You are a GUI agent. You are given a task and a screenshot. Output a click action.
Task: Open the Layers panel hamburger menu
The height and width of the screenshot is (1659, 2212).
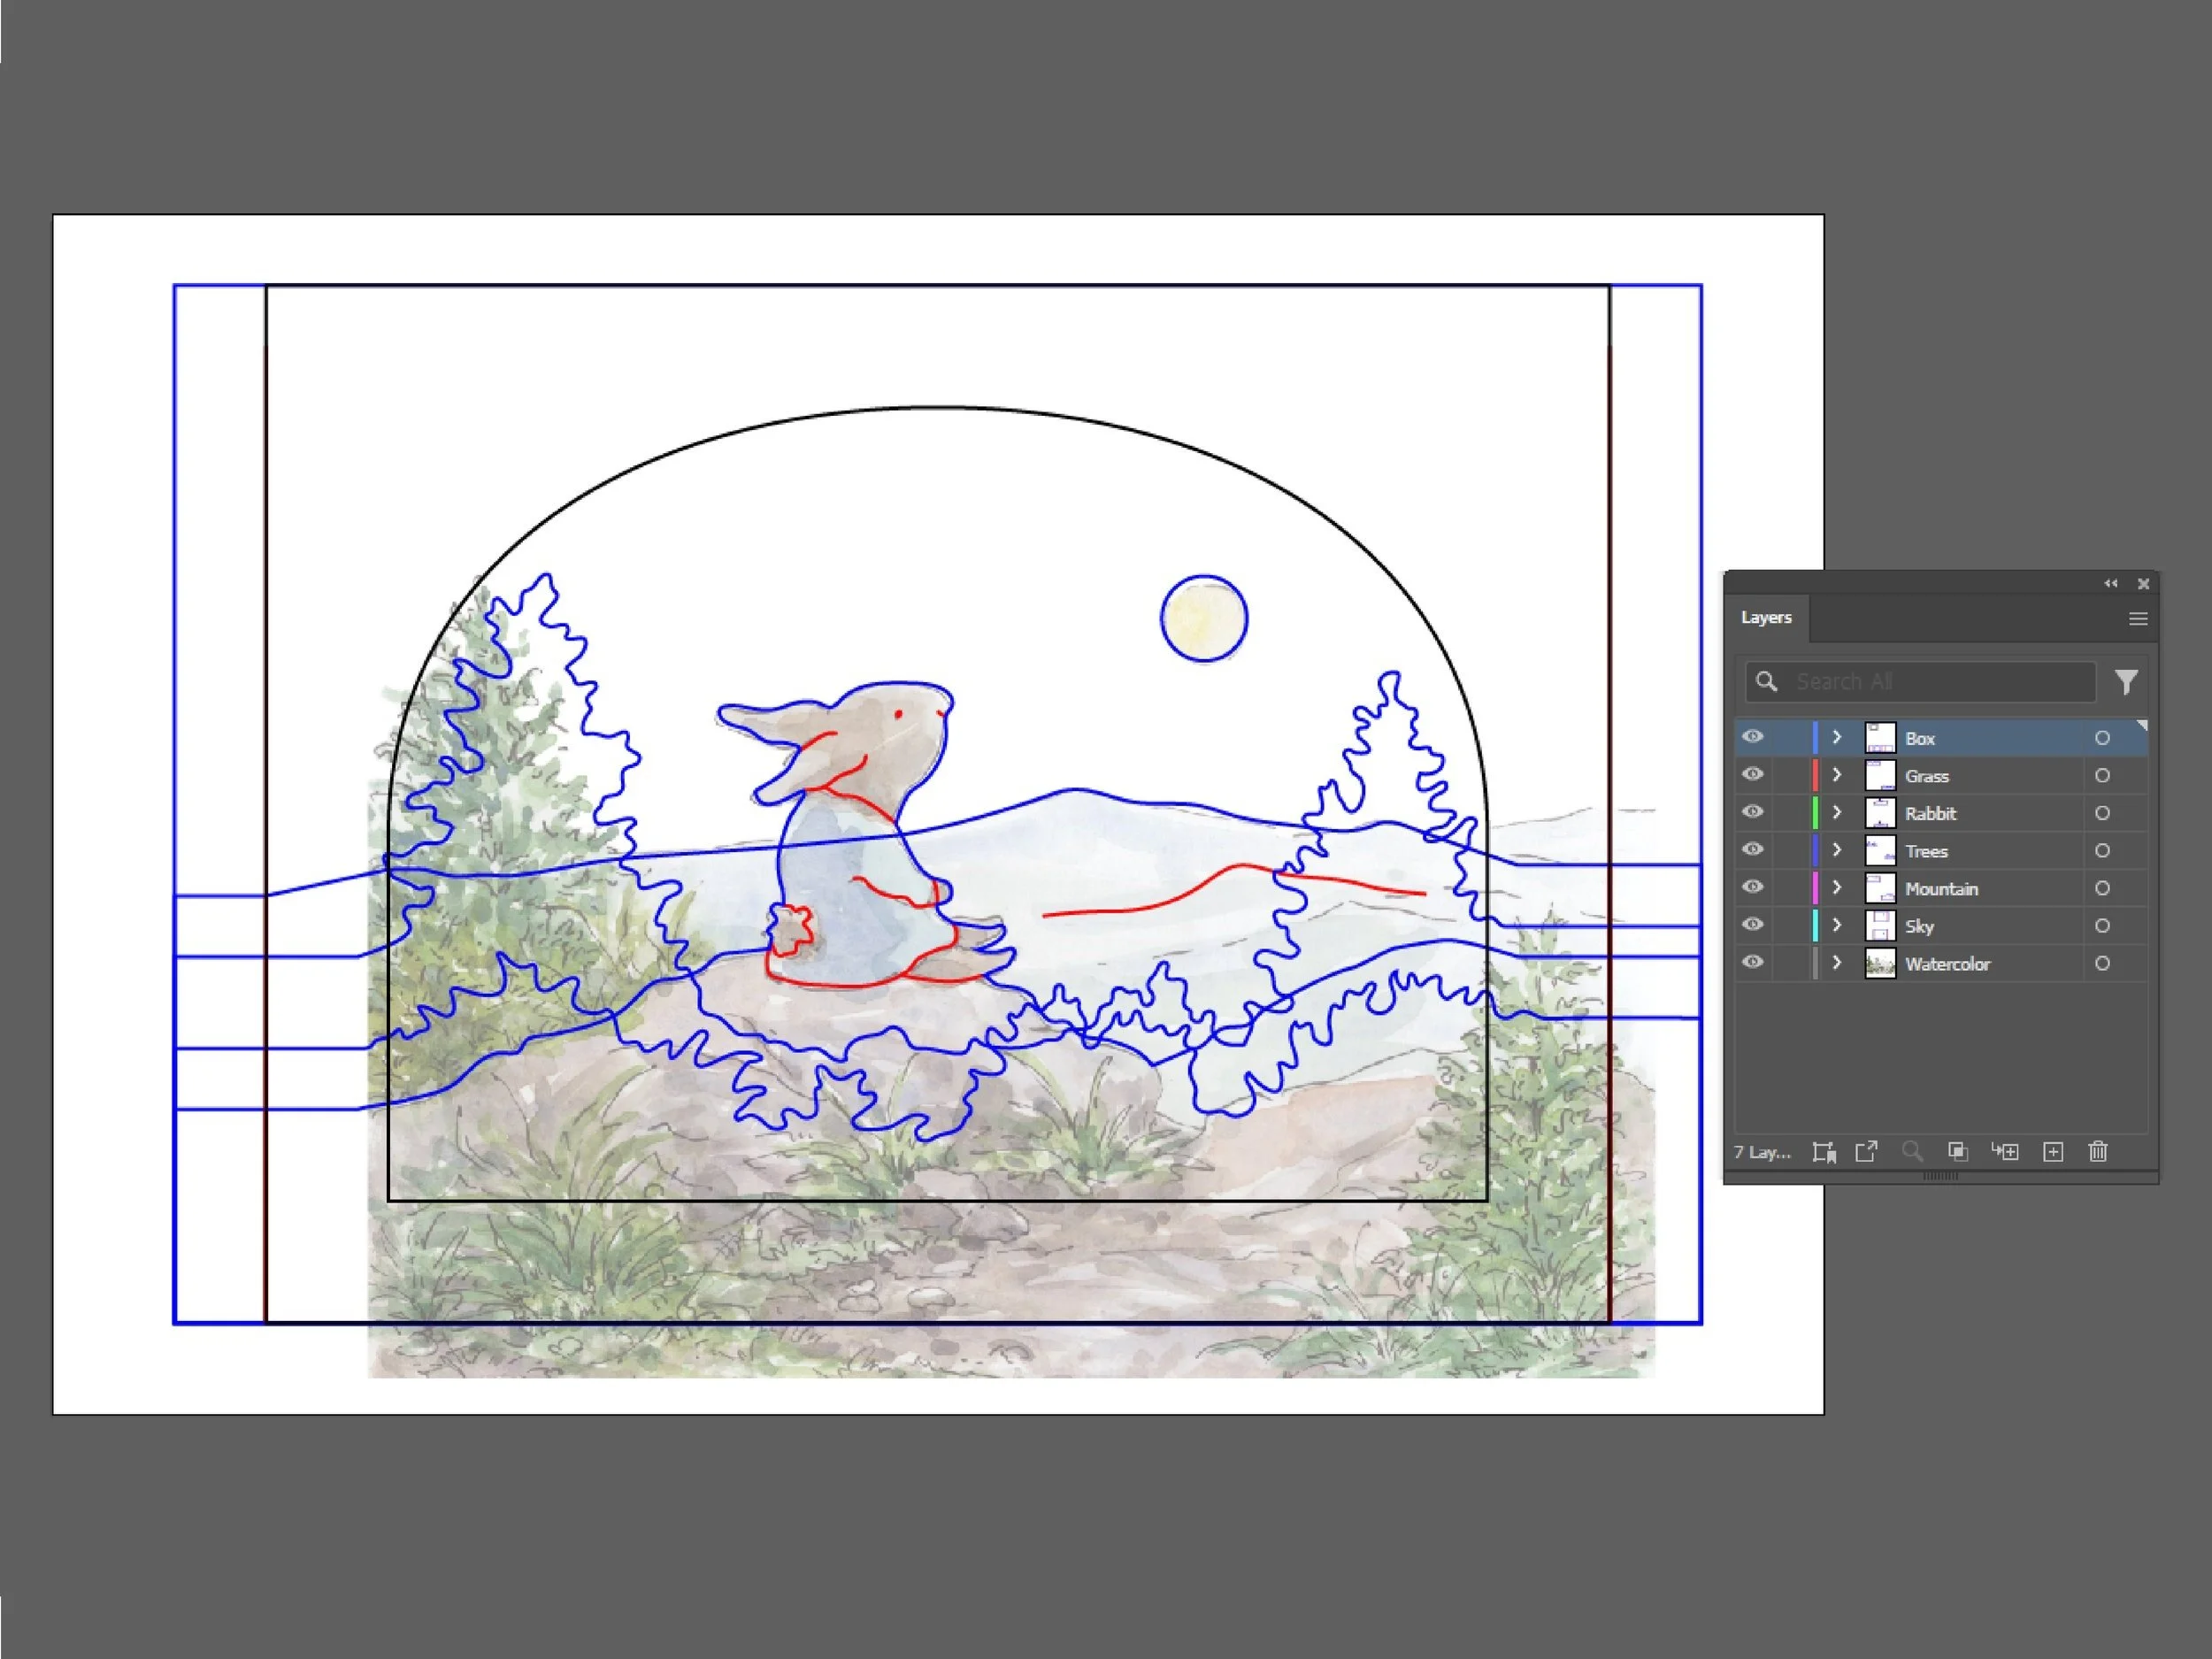coord(2138,619)
